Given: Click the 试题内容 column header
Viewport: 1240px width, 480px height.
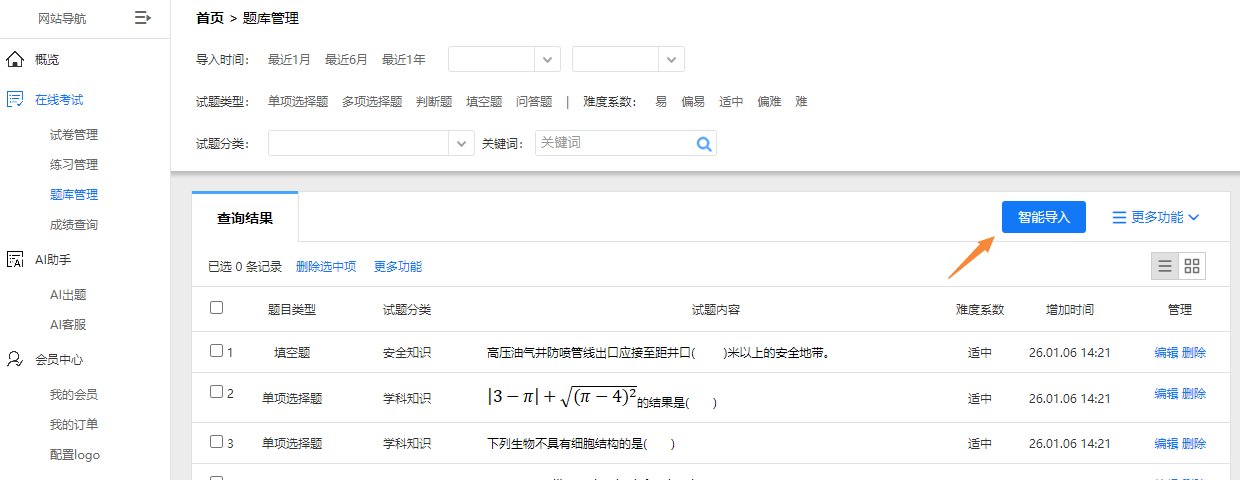Looking at the screenshot, I should click(x=715, y=310).
